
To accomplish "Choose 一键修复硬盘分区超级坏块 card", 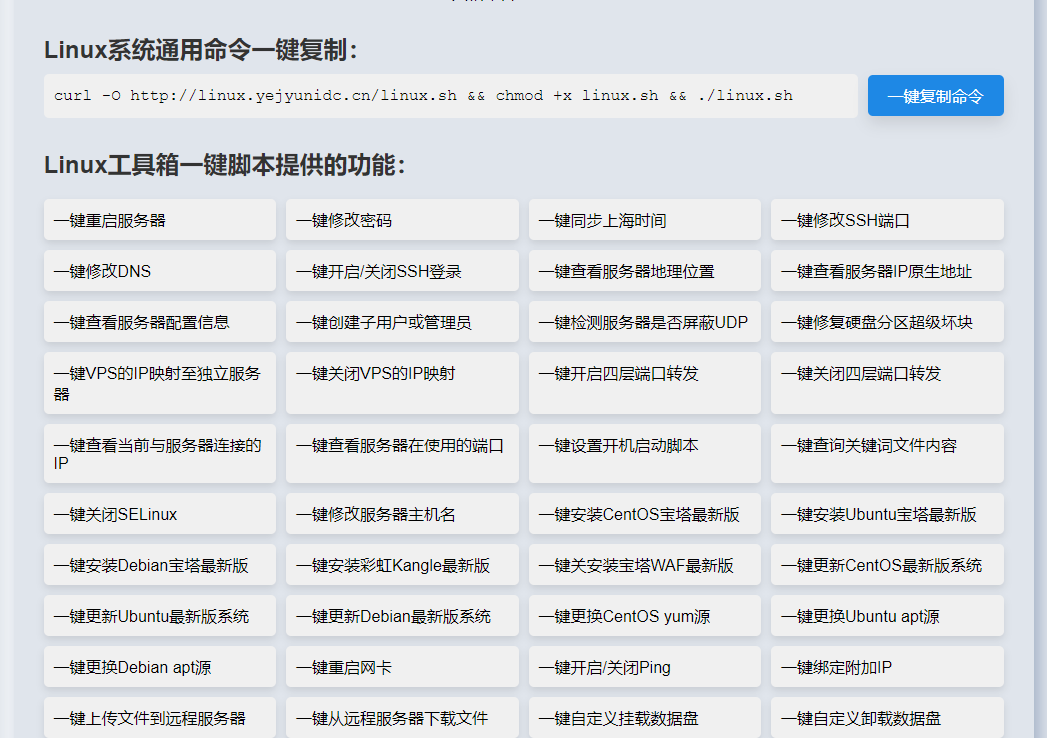I will pyautogui.click(x=887, y=322).
